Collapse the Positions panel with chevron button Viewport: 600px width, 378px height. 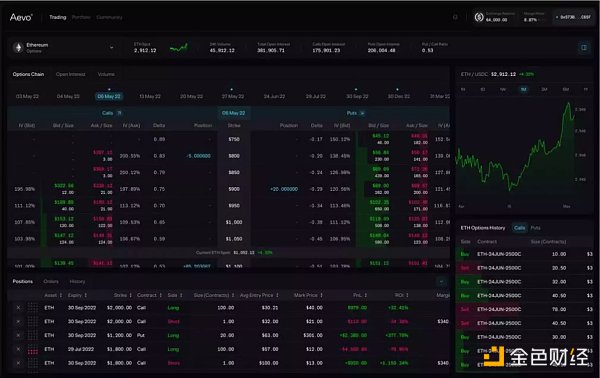441,282
